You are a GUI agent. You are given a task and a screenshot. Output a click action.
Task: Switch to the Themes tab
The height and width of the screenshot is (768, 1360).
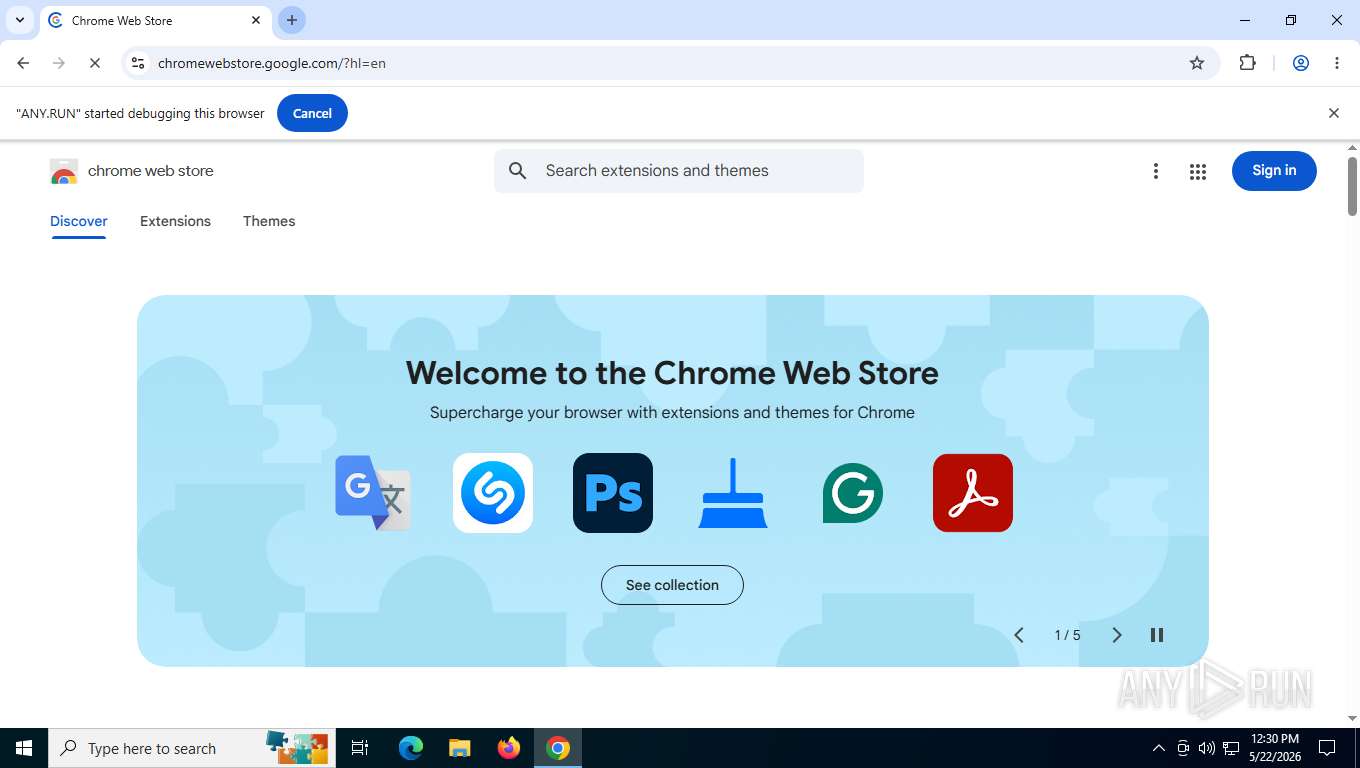[x=269, y=221]
